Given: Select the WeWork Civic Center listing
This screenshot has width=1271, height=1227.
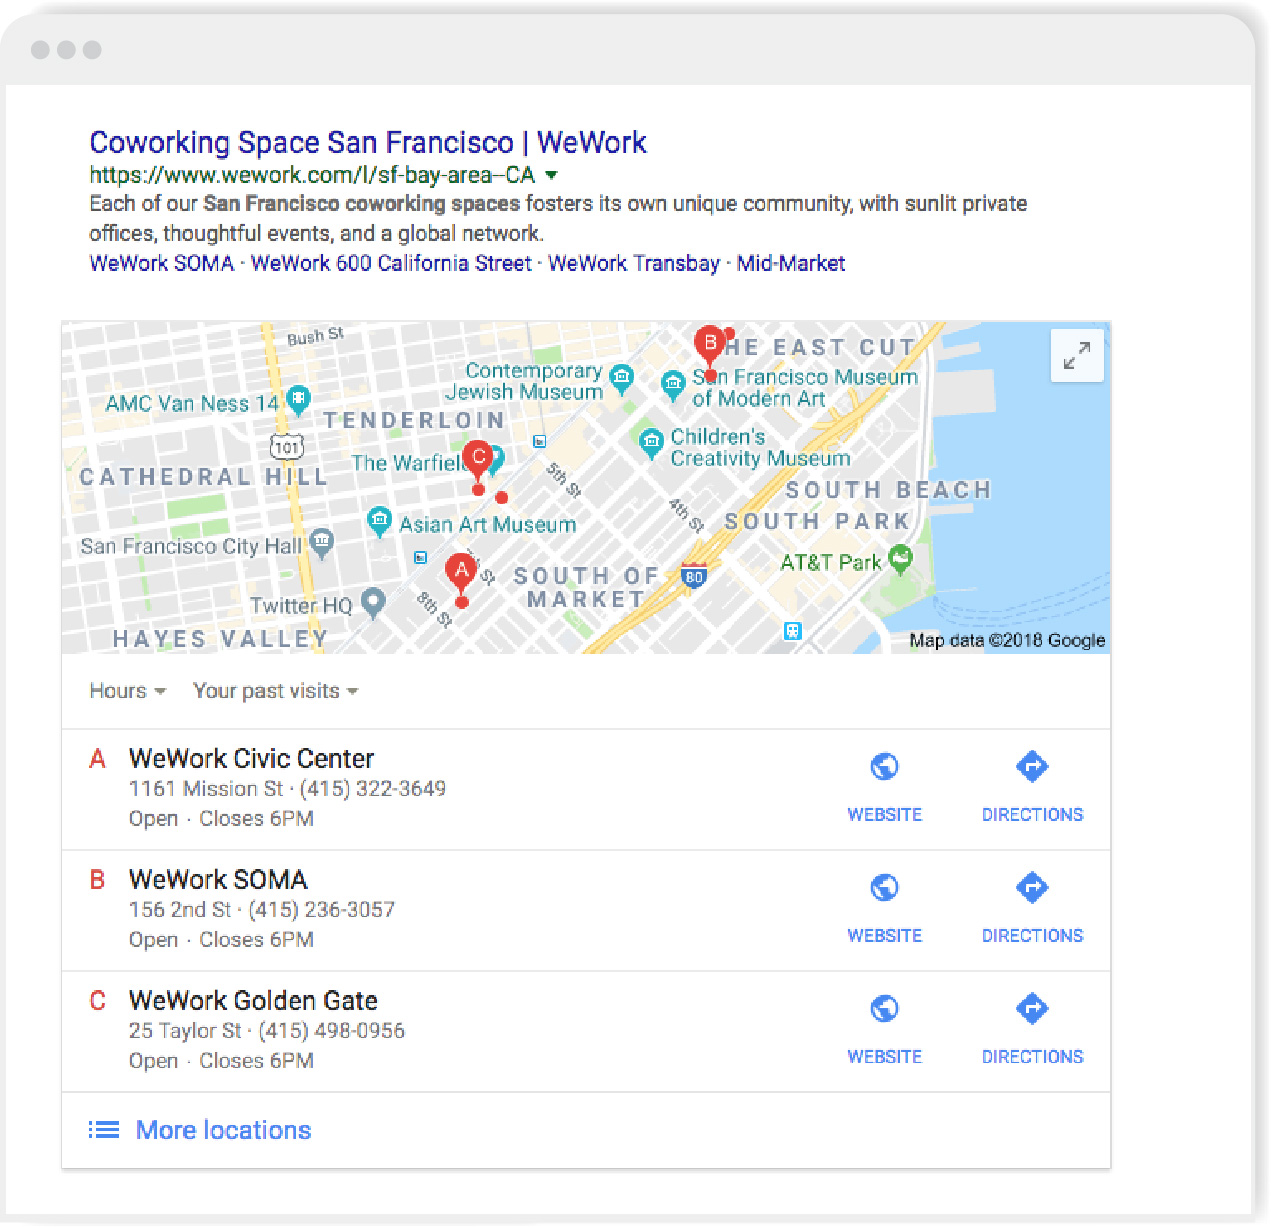Looking at the screenshot, I should click(x=586, y=789).
